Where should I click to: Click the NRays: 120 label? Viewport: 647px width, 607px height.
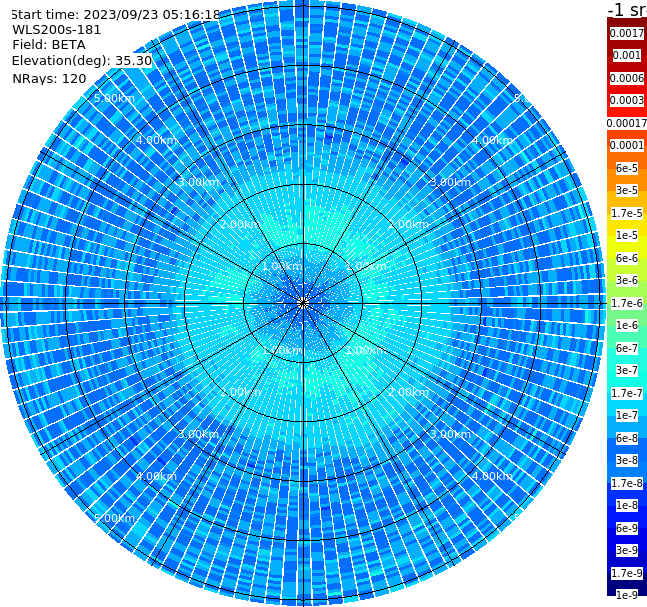coord(49,78)
